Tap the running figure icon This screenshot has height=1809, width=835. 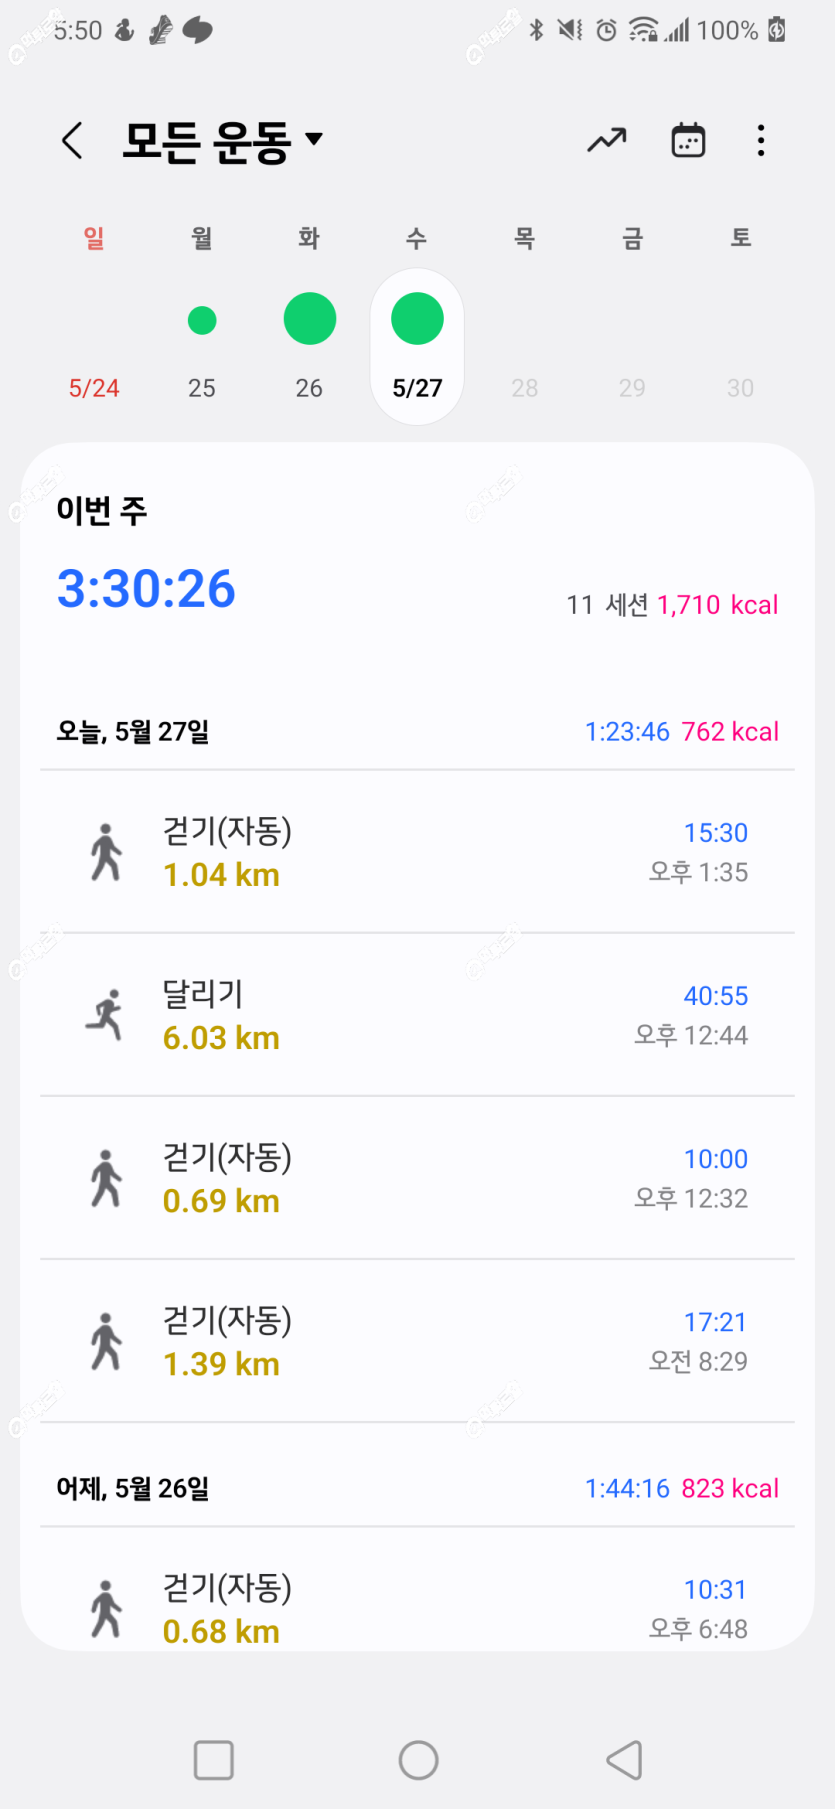pyautogui.click(x=105, y=1015)
